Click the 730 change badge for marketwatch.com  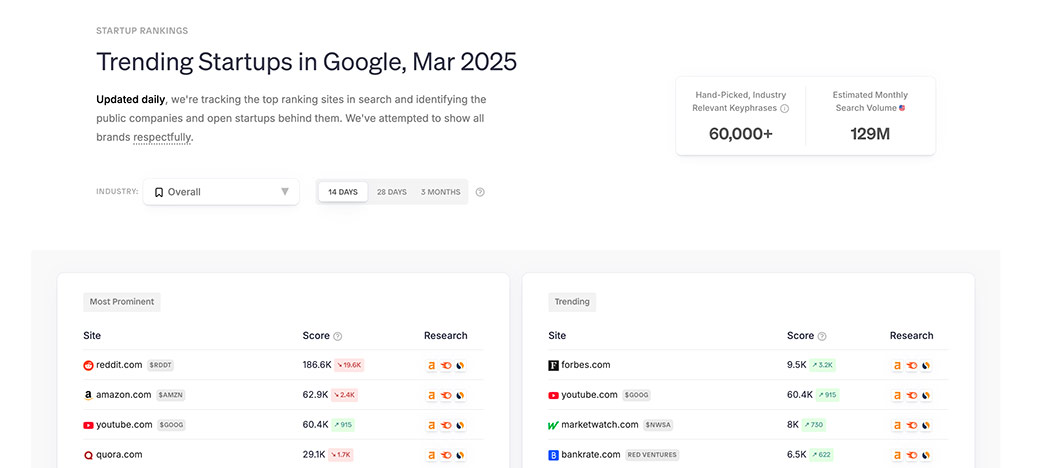814,425
